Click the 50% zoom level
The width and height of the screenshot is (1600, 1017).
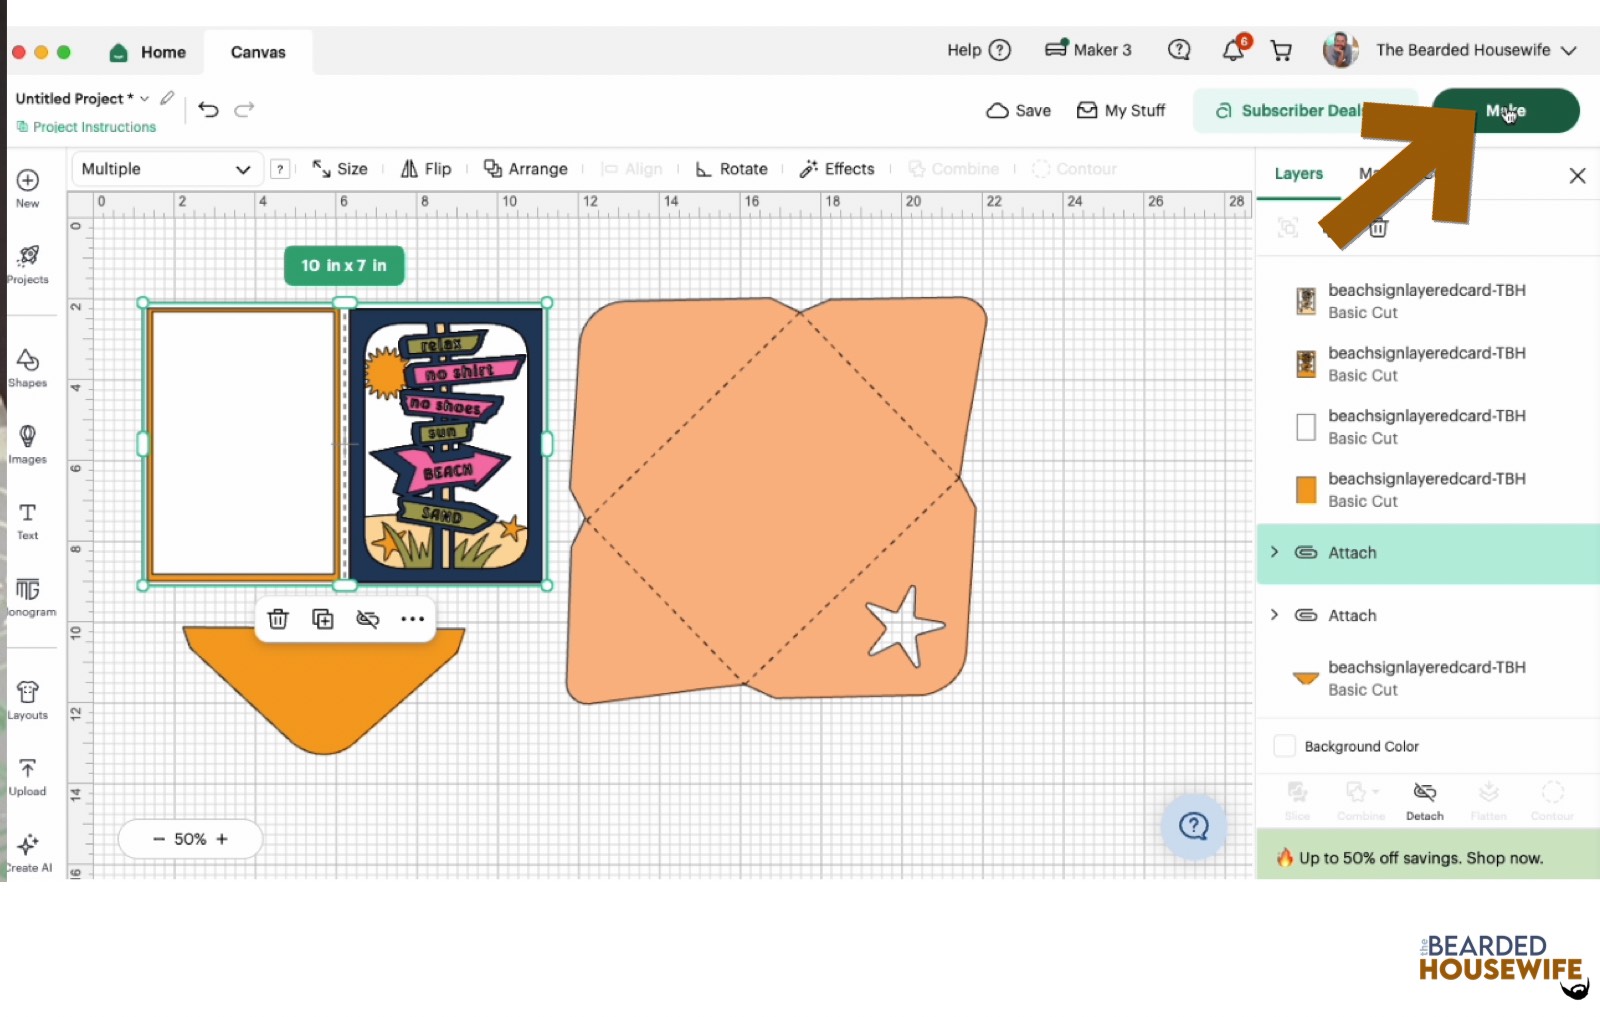(x=190, y=839)
